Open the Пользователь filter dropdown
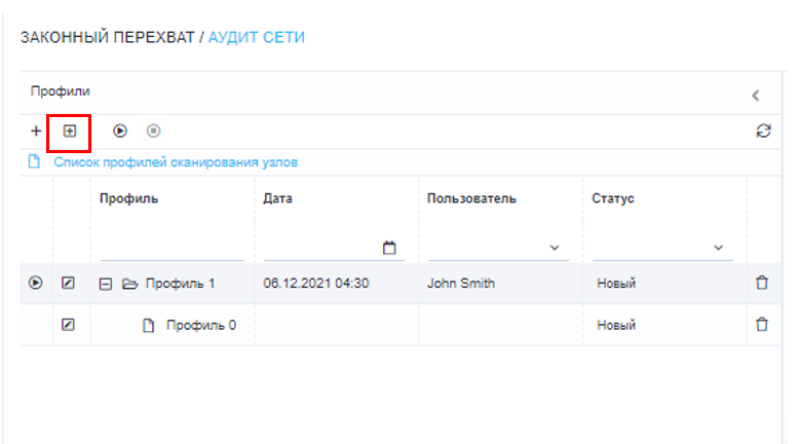The height and width of the screenshot is (444, 800). pos(553,247)
